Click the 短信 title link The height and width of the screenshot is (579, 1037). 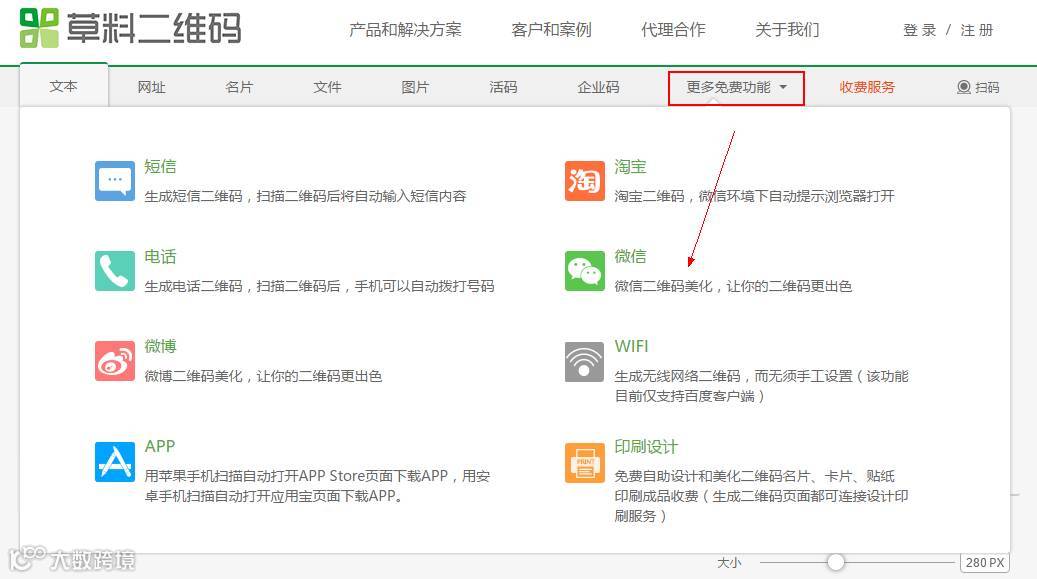tap(161, 167)
